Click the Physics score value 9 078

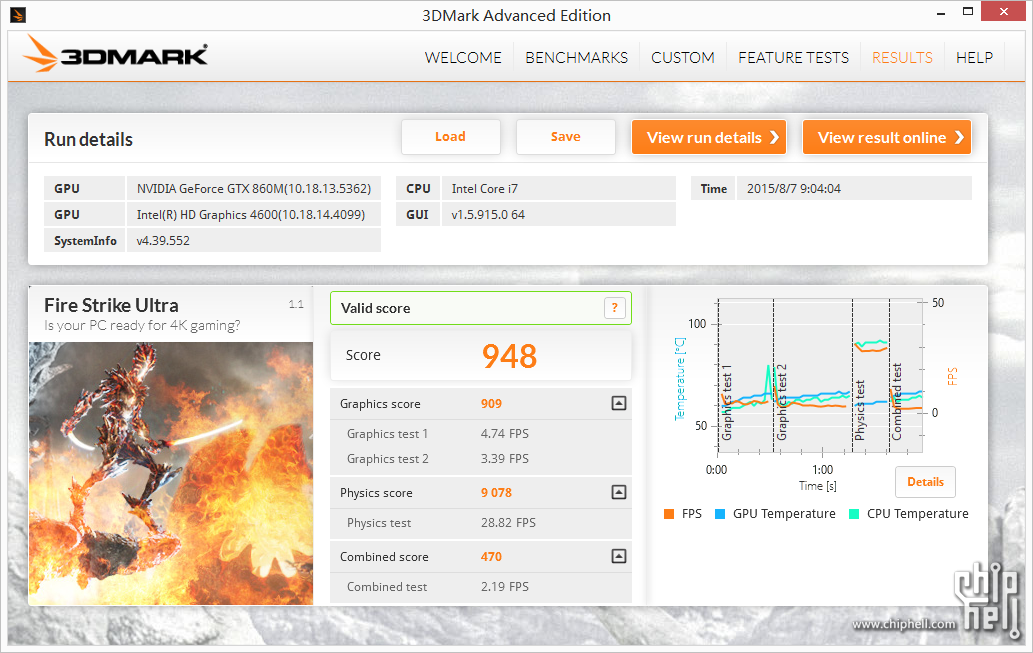pos(496,493)
